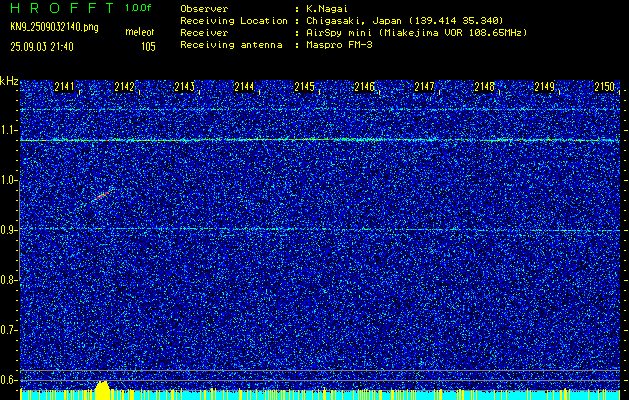
Task: Click the 0.8 kHz axis label
Action: pos(8,280)
